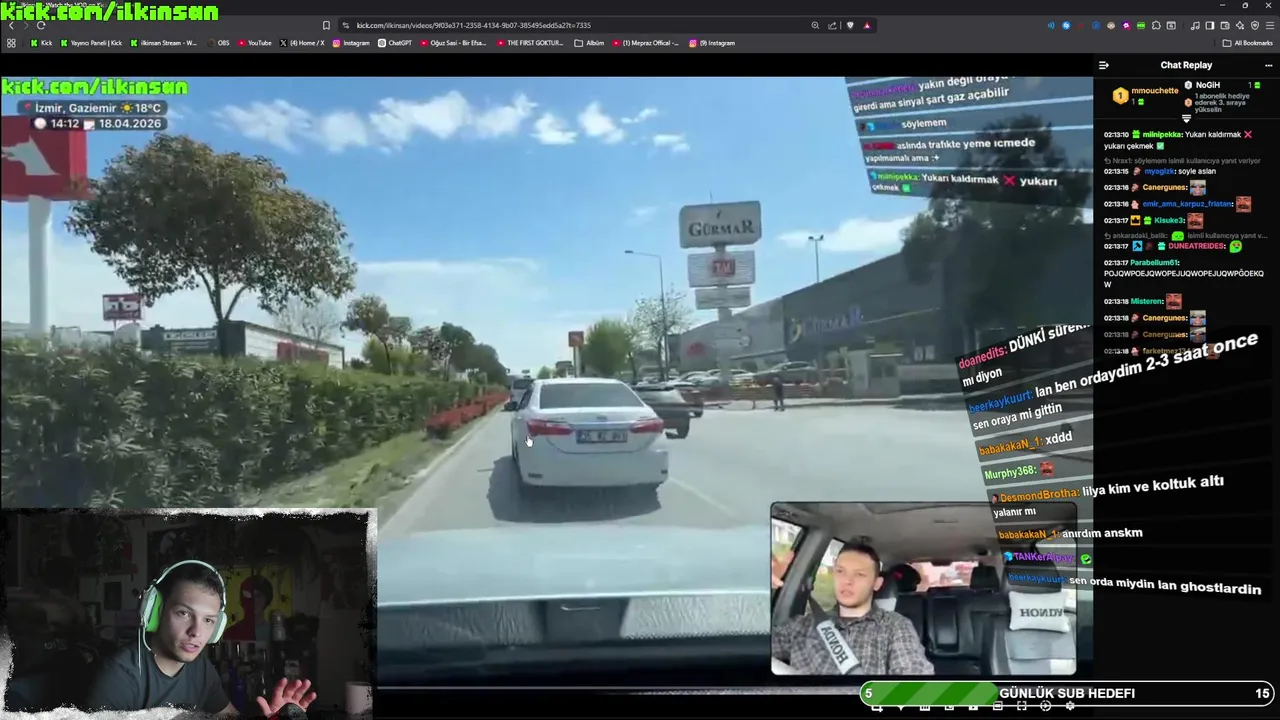The width and height of the screenshot is (1280, 720).
Task: Click the streamer webcam in the bottom left
Action: (x=186, y=615)
